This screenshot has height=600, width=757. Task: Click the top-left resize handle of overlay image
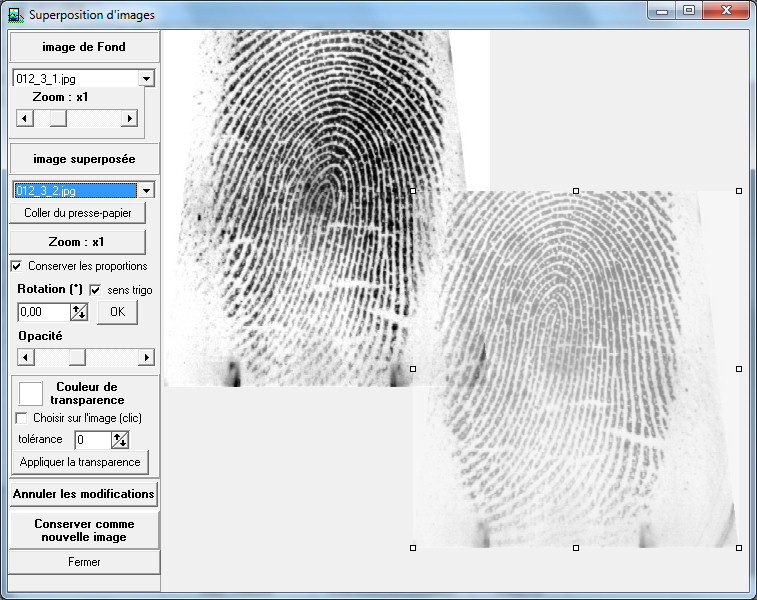click(x=413, y=191)
